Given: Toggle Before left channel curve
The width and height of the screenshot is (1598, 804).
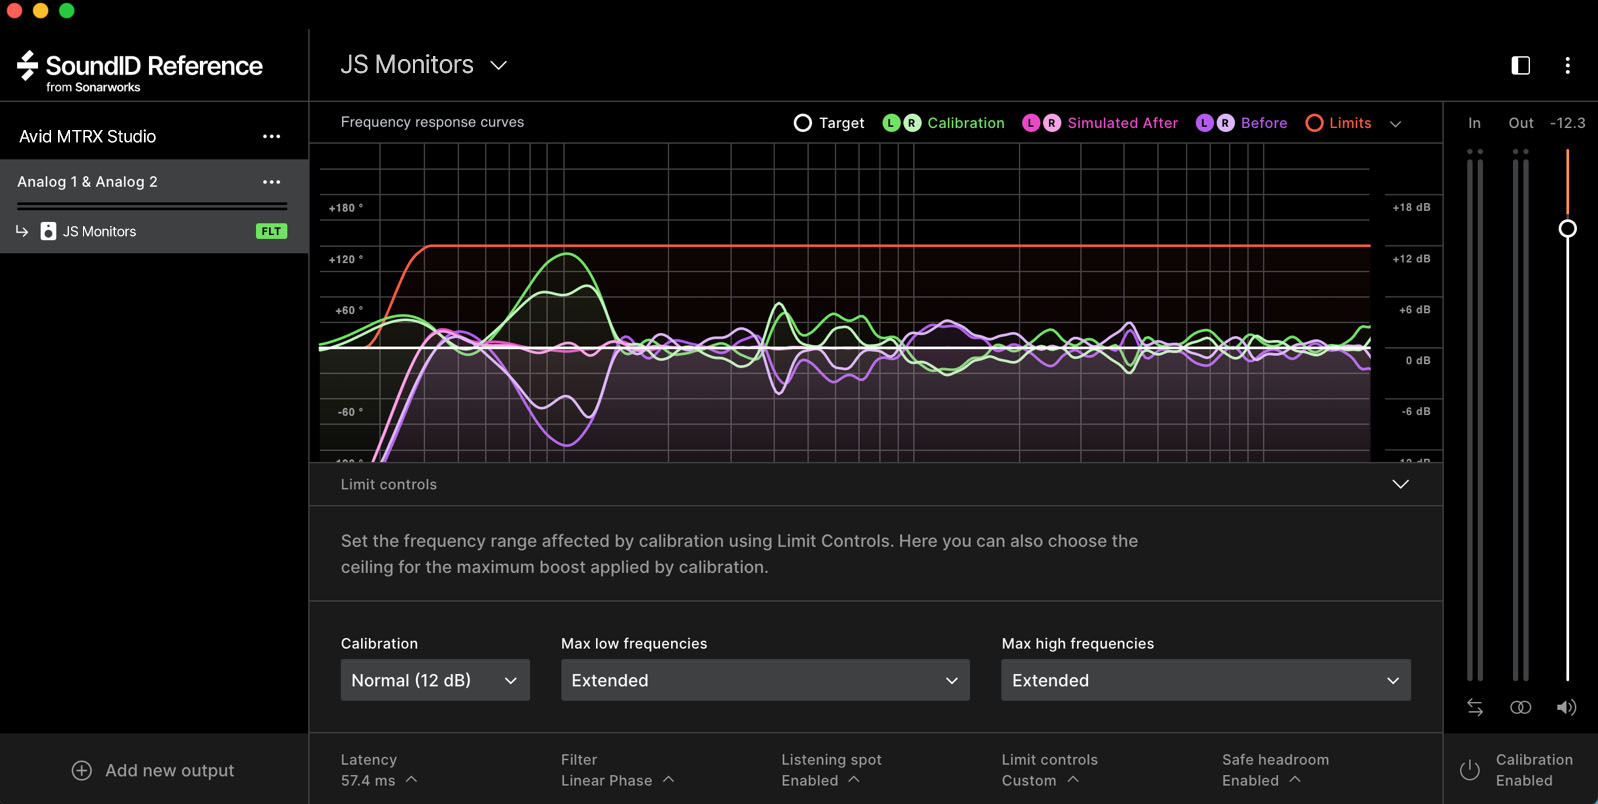Looking at the screenshot, I should (x=1205, y=123).
